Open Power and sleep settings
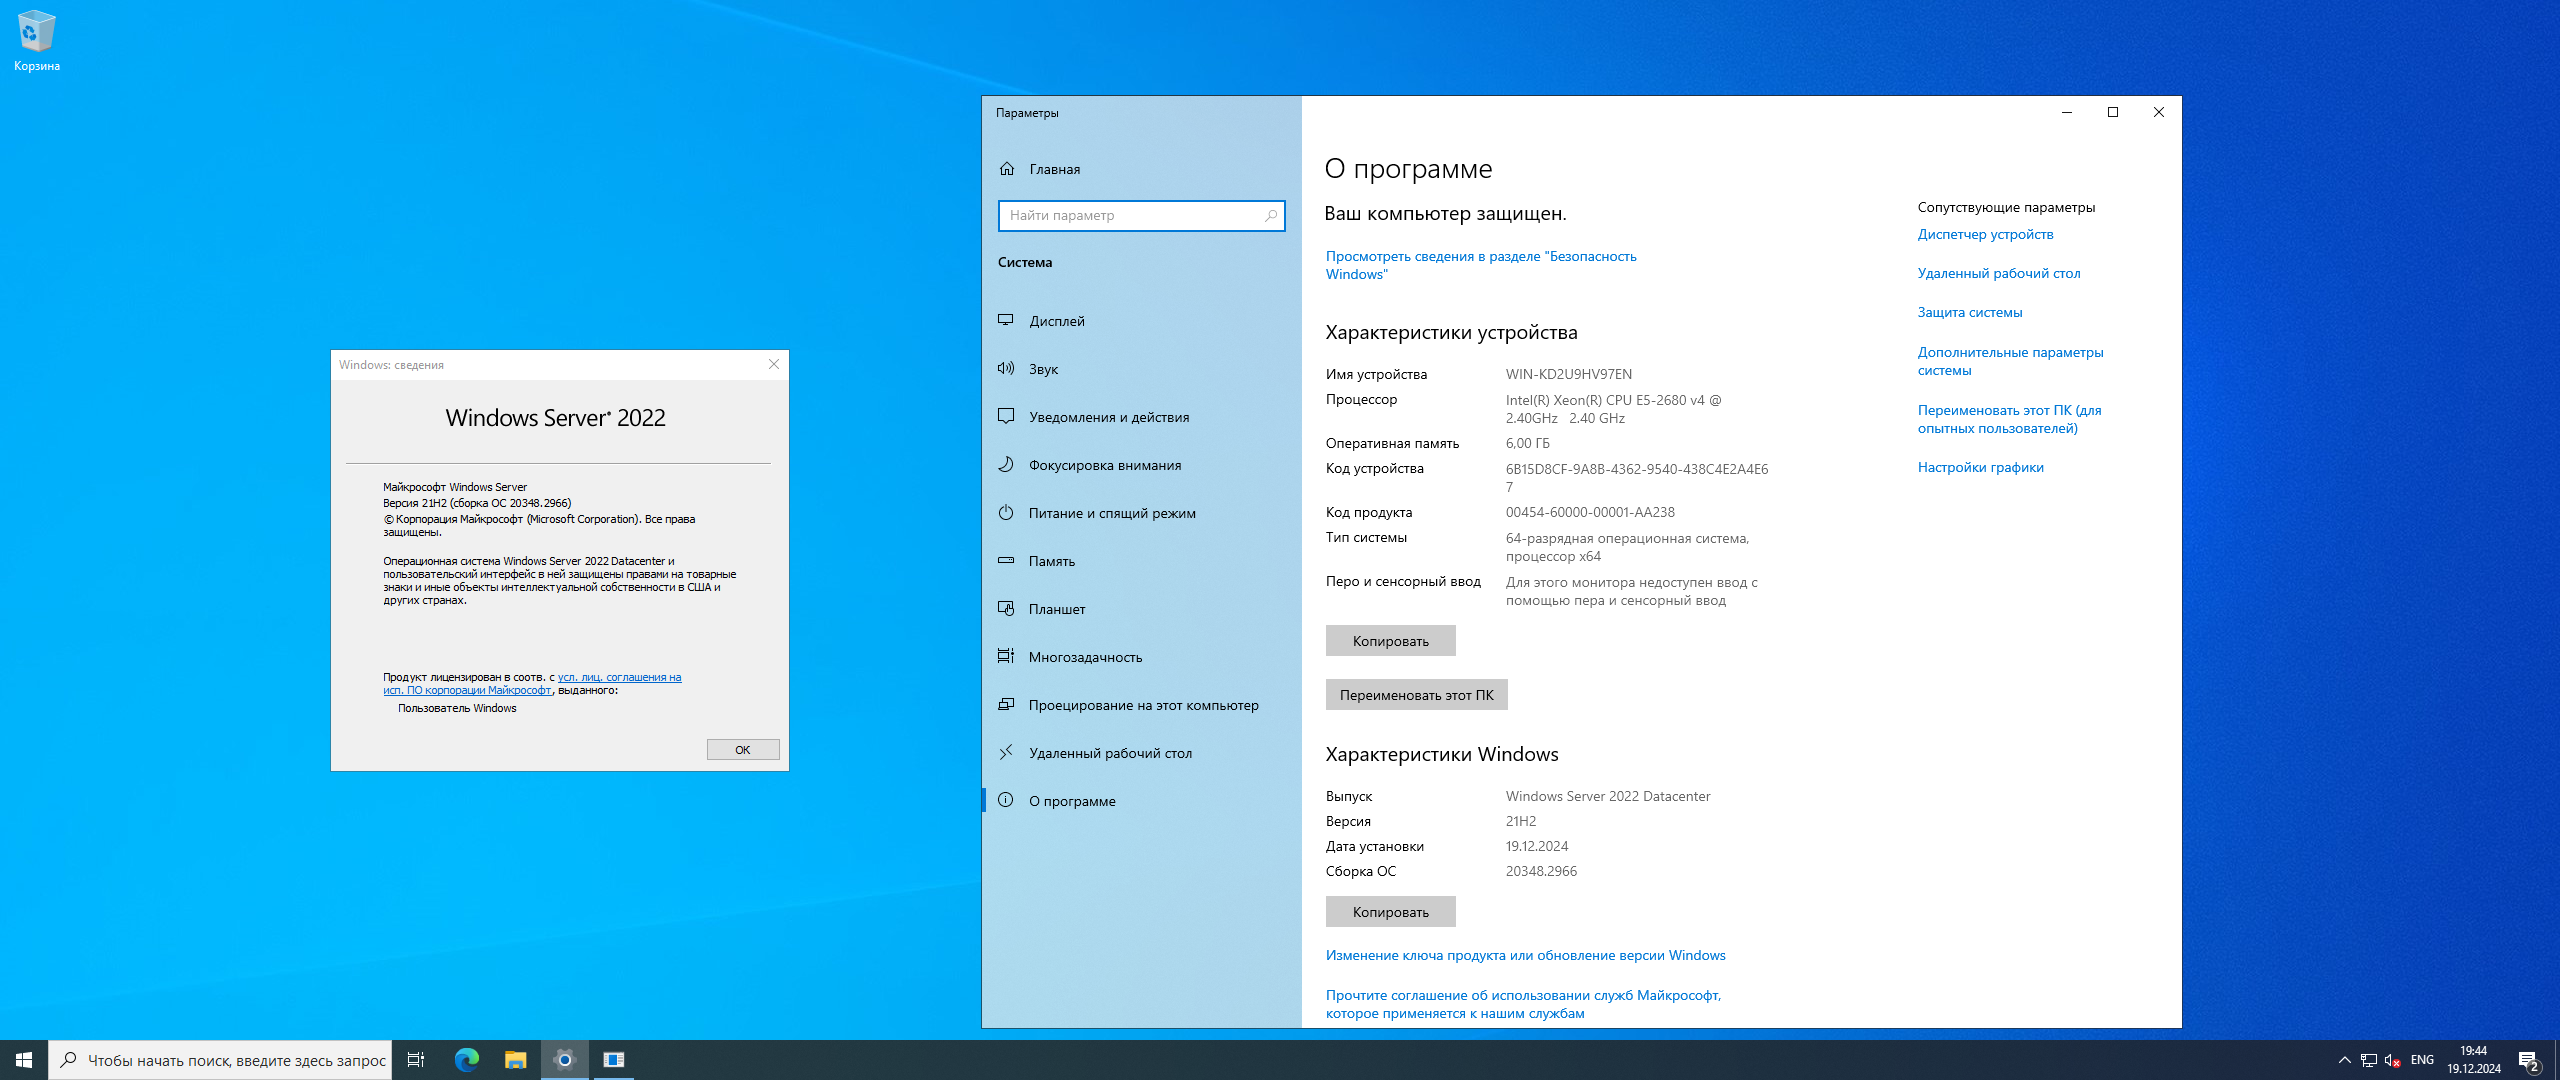2560x1080 pixels. tap(1111, 513)
